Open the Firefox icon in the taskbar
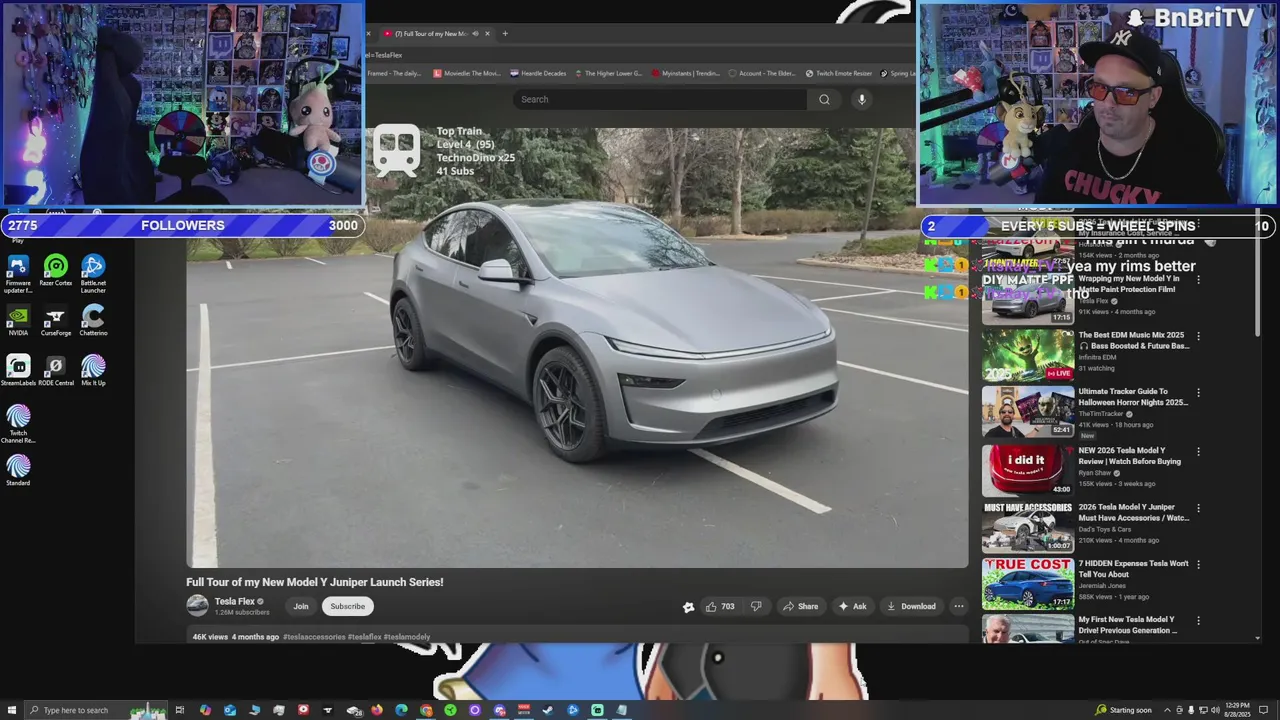The image size is (1280, 720). tap(377, 710)
